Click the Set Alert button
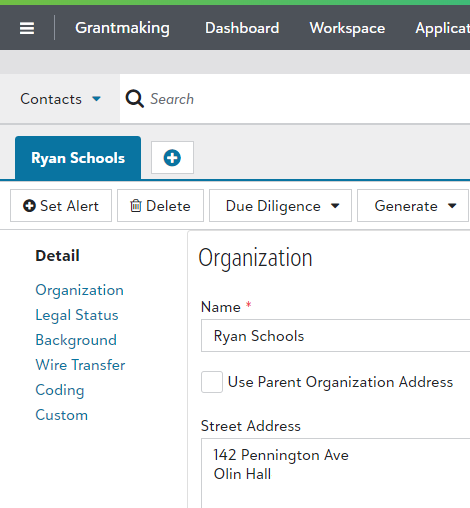 (61, 206)
